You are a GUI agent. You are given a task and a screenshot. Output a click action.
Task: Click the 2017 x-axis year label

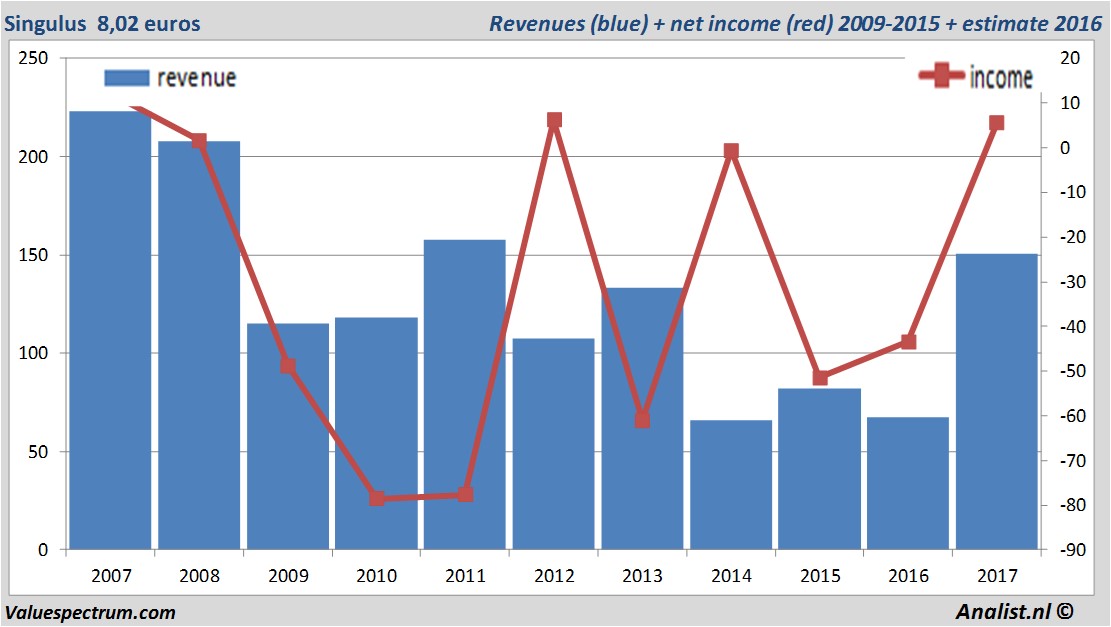[x=998, y=575]
